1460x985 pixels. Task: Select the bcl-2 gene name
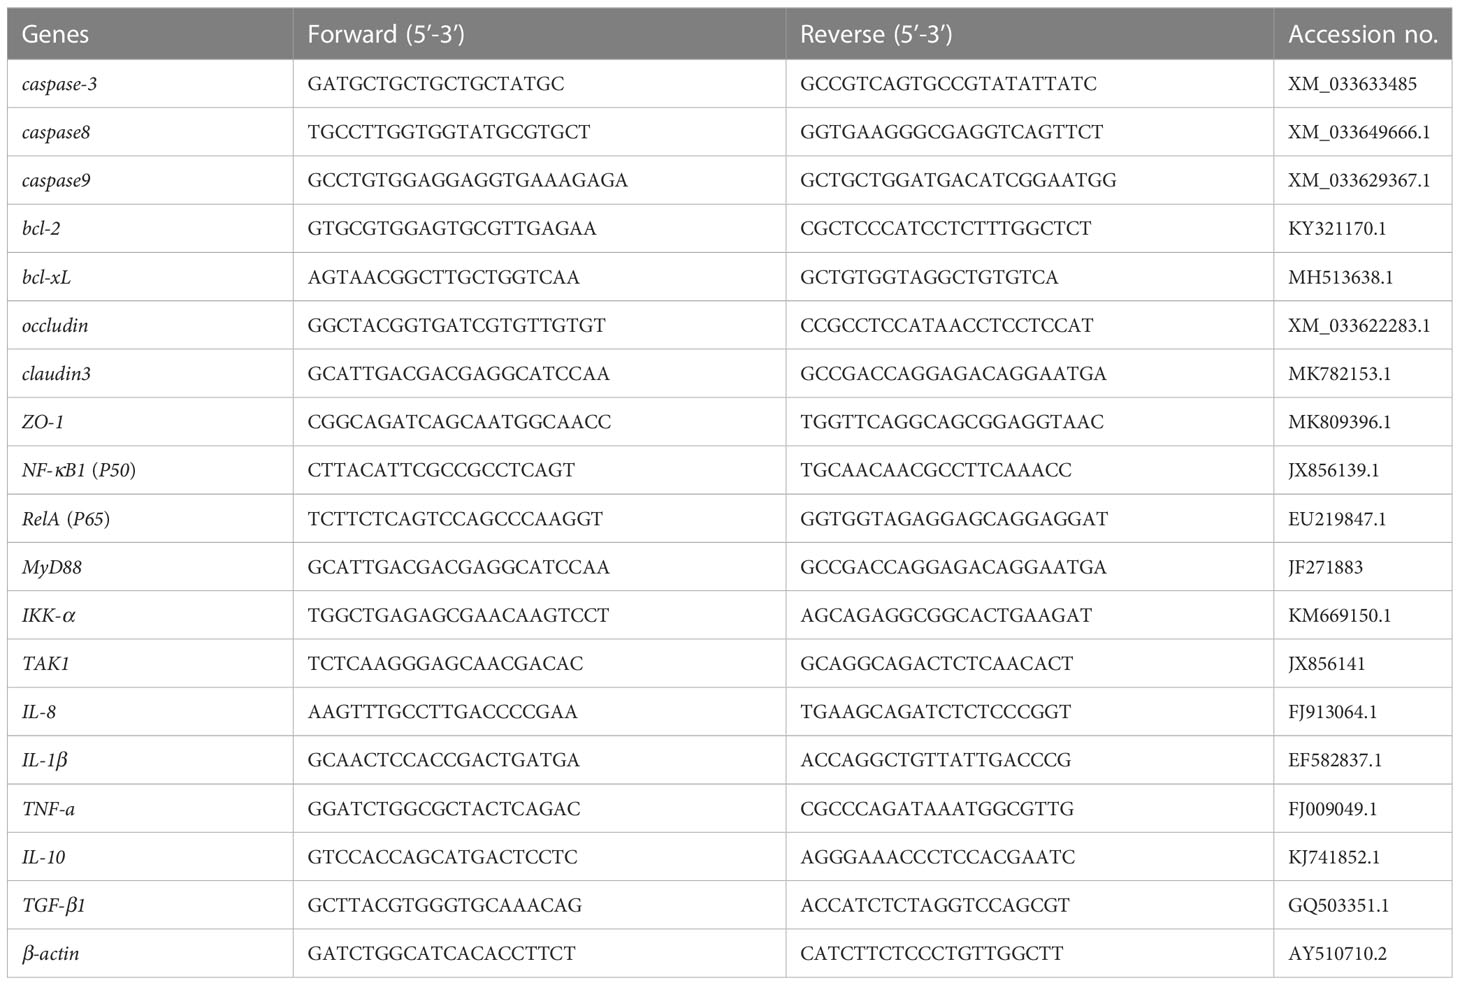pyautogui.click(x=41, y=229)
